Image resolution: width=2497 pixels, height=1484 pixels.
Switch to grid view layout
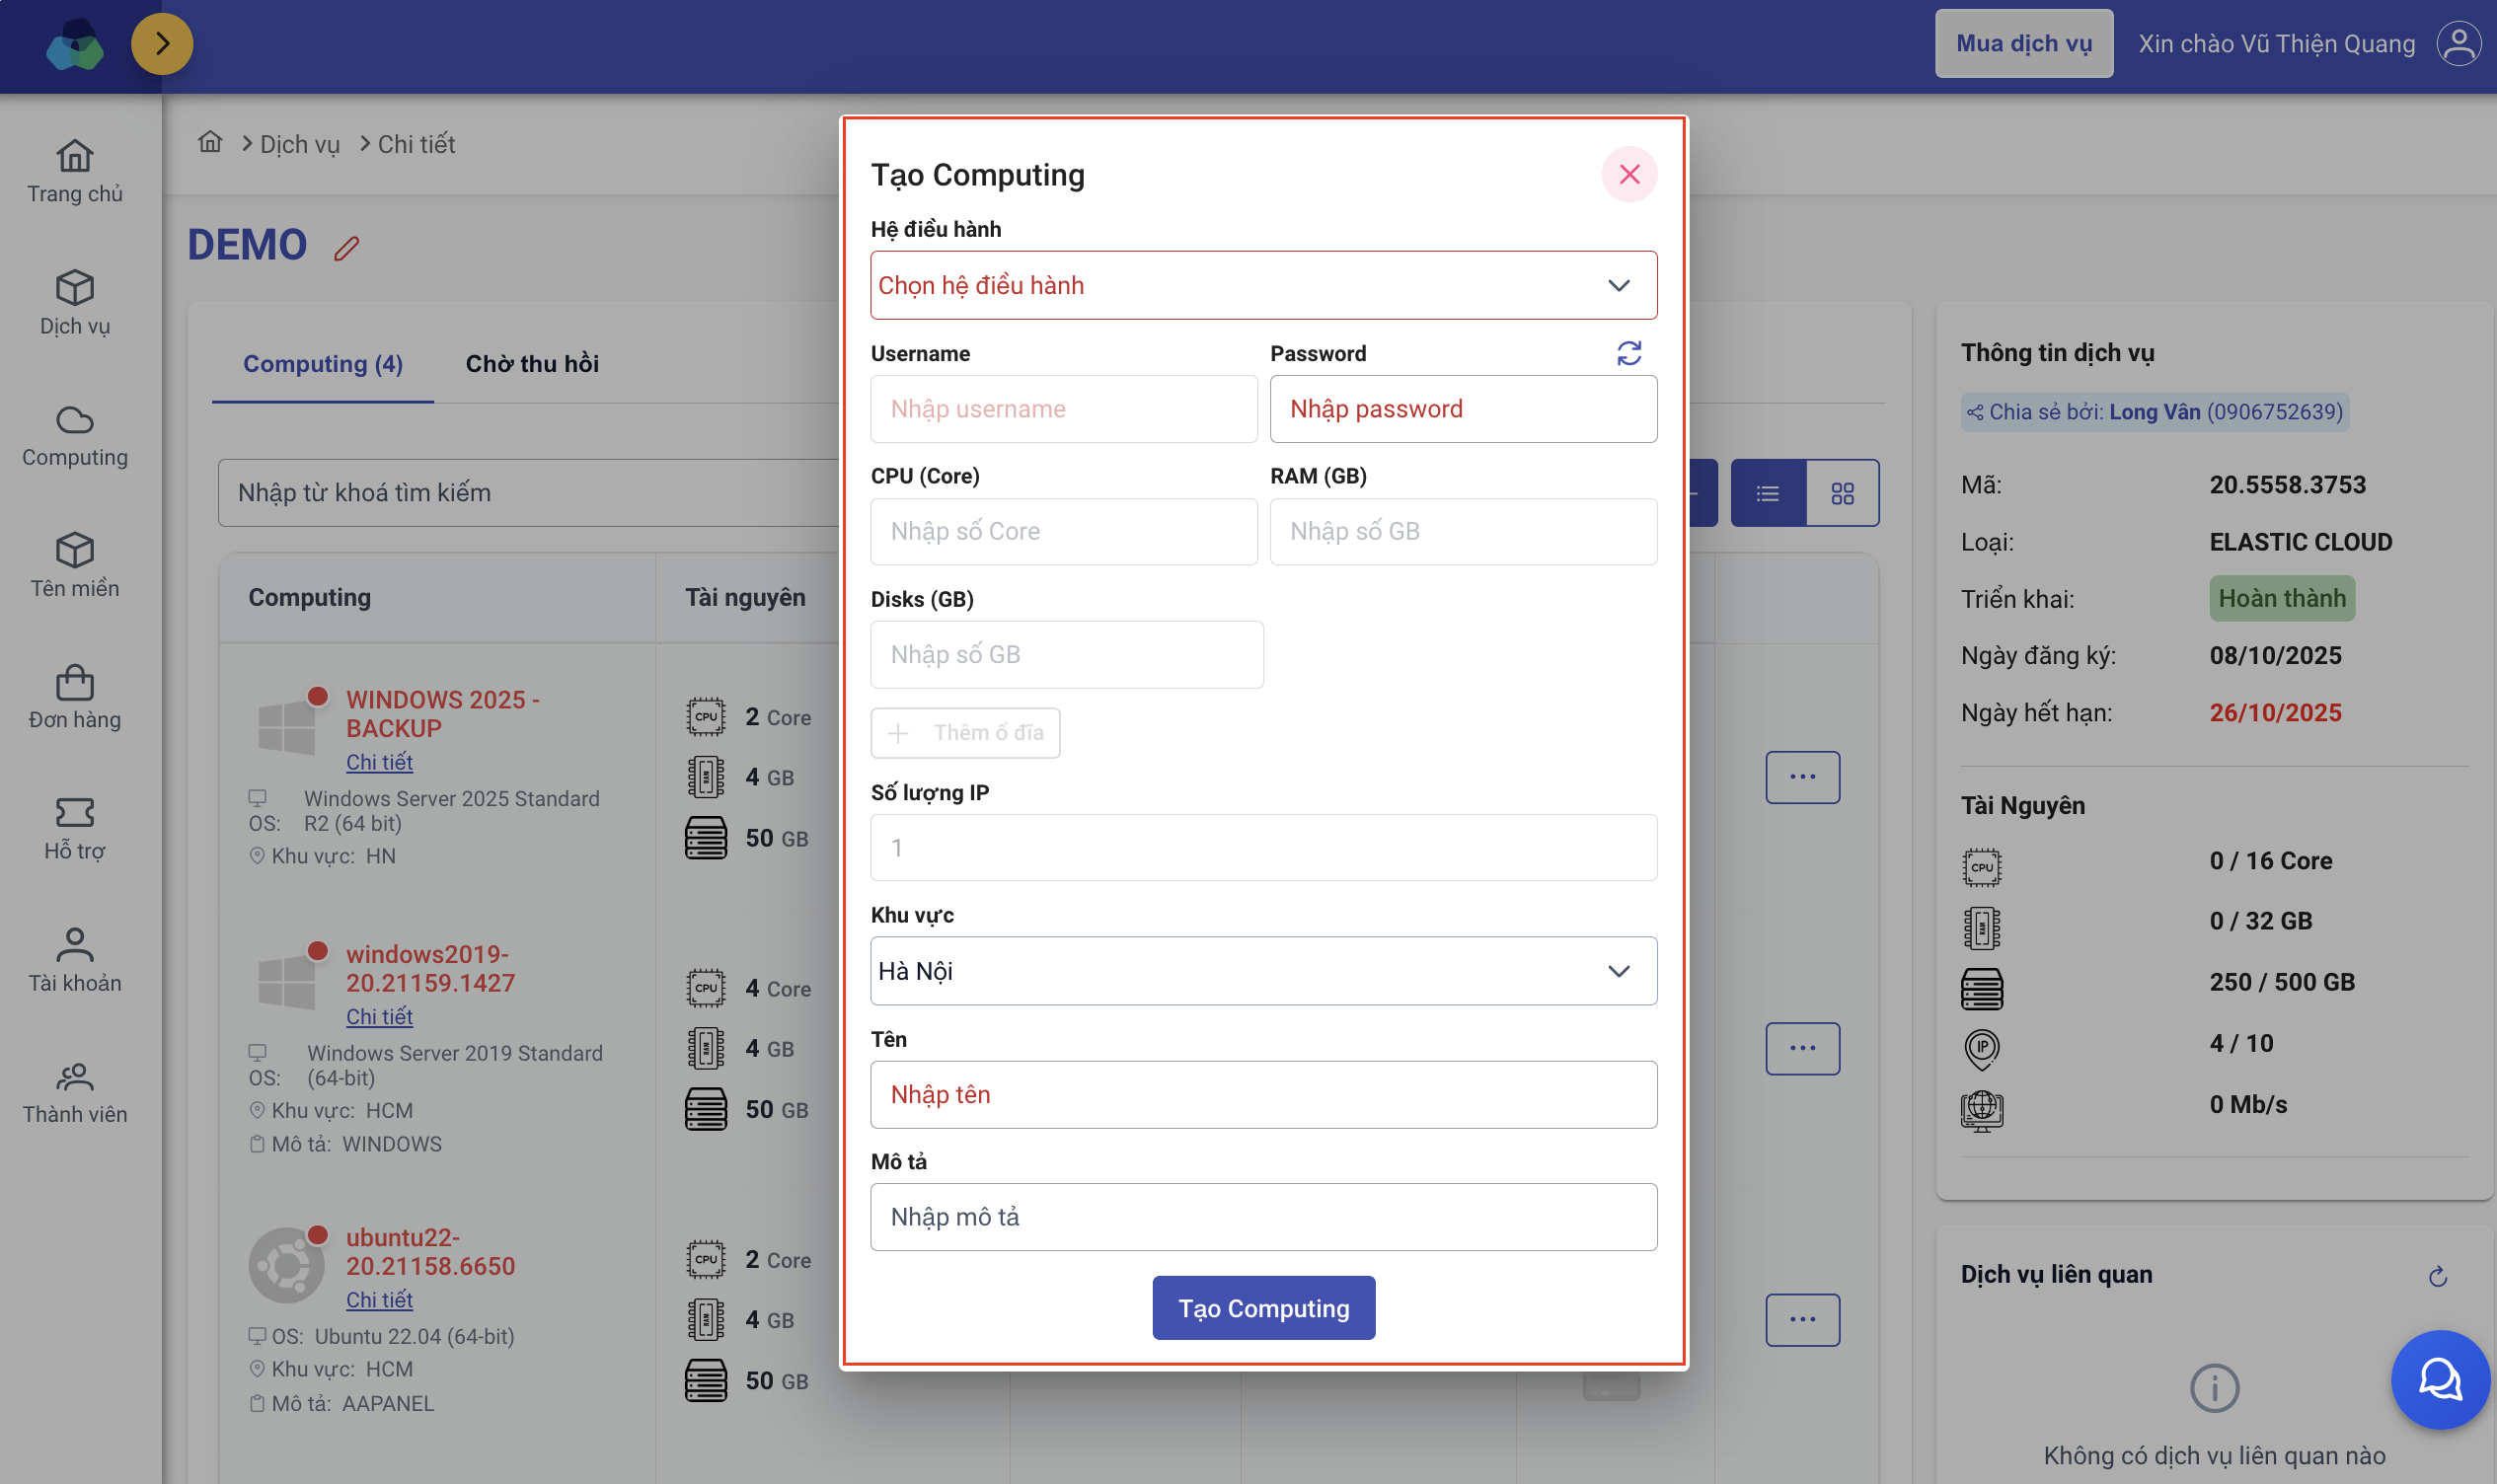[x=1842, y=493]
